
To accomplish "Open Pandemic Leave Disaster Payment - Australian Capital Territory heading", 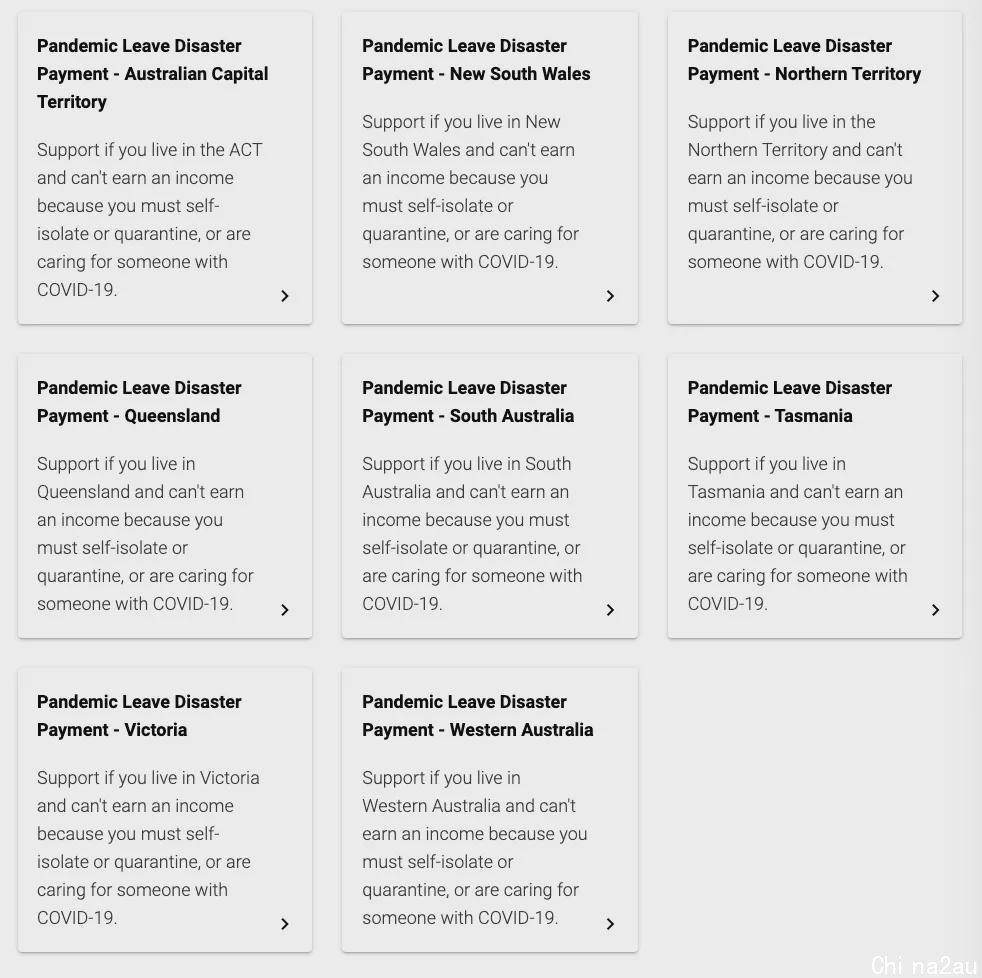I will click(x=152, y=74).
